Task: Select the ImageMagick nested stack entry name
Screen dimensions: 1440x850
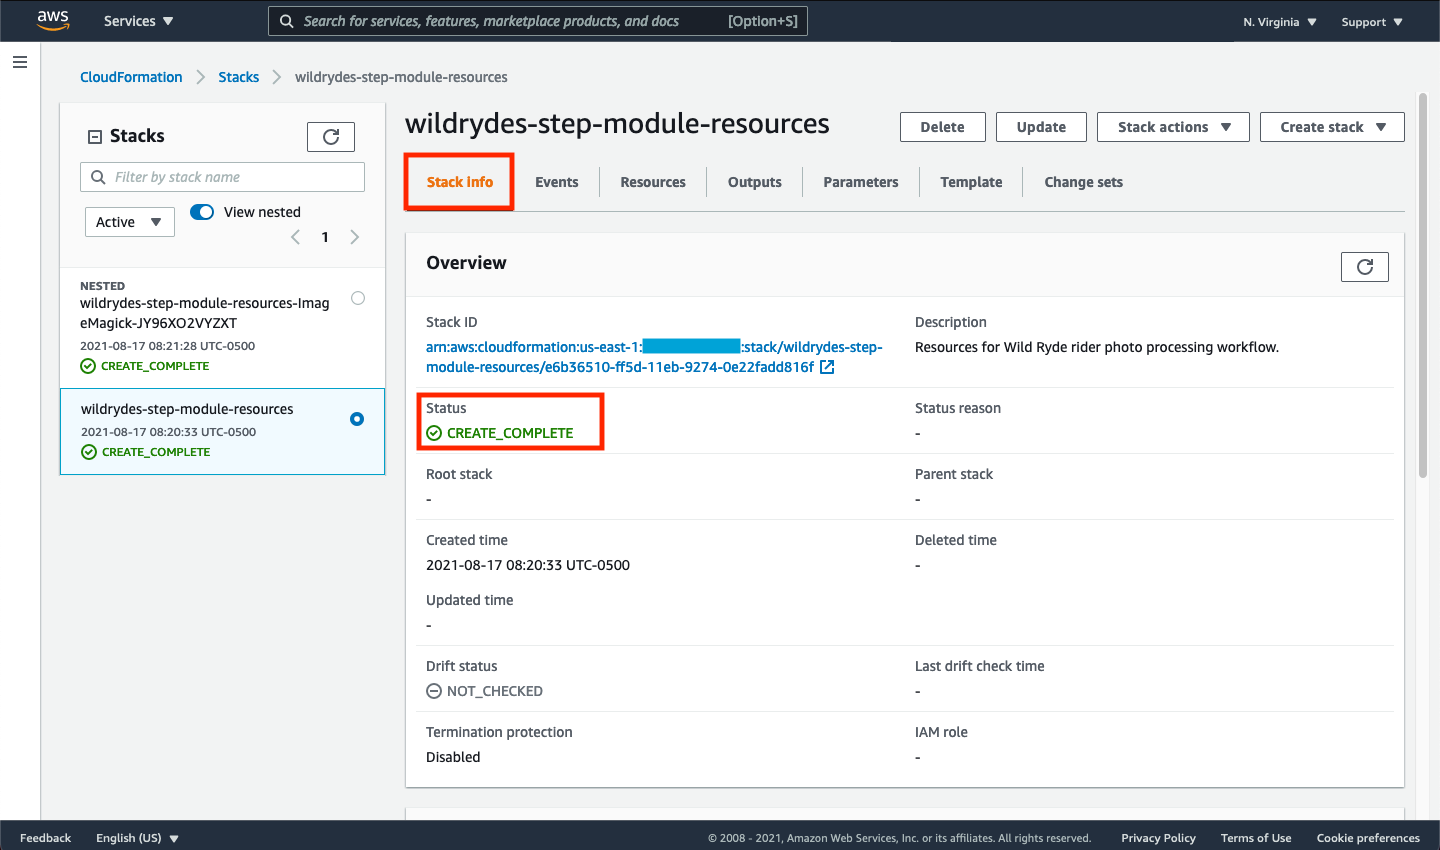Action: point(204,313)
